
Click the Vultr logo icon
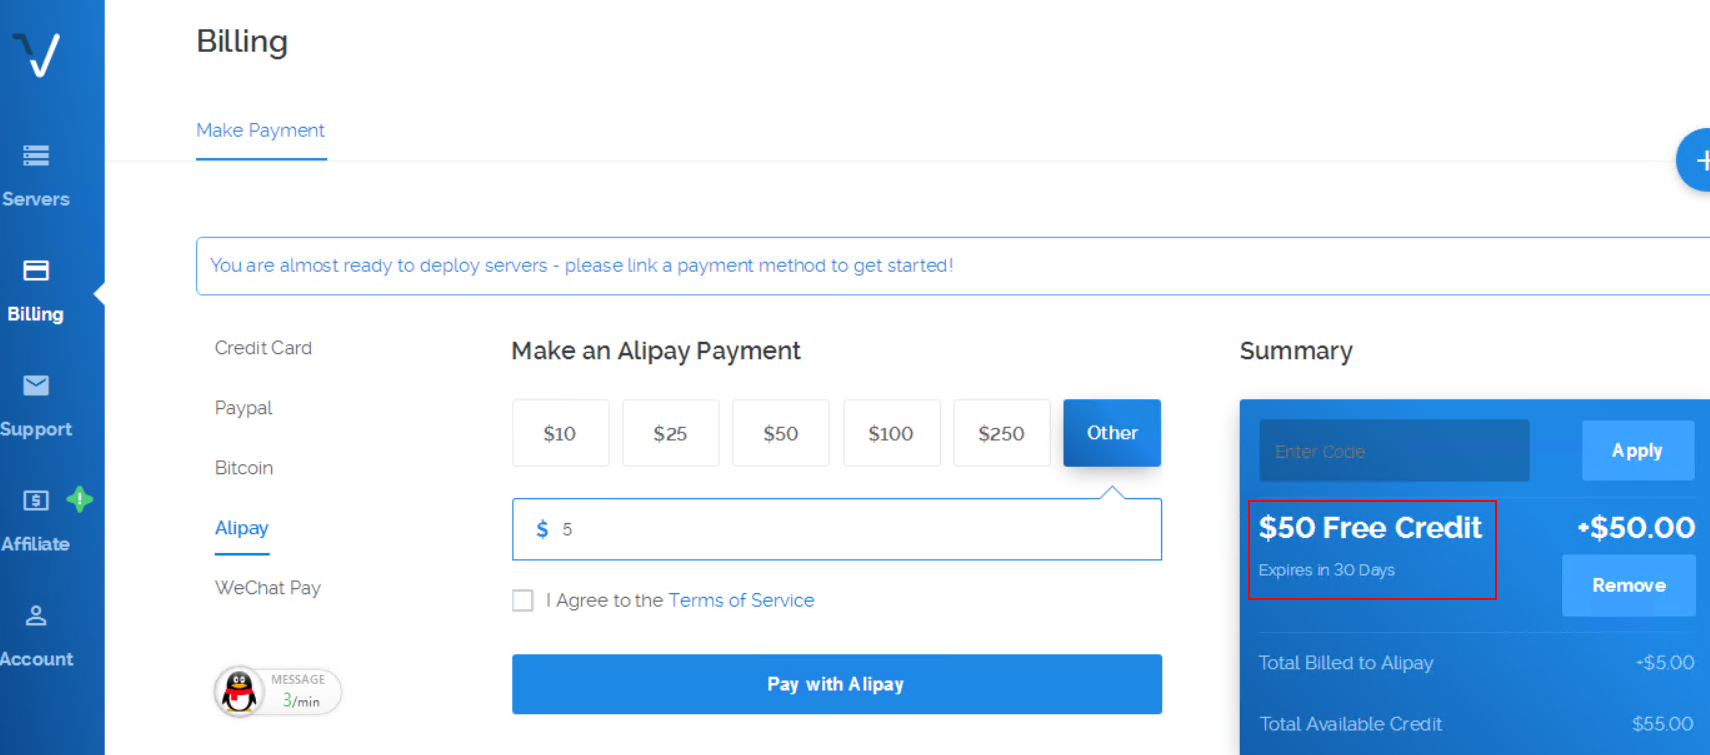click(37, 54)
